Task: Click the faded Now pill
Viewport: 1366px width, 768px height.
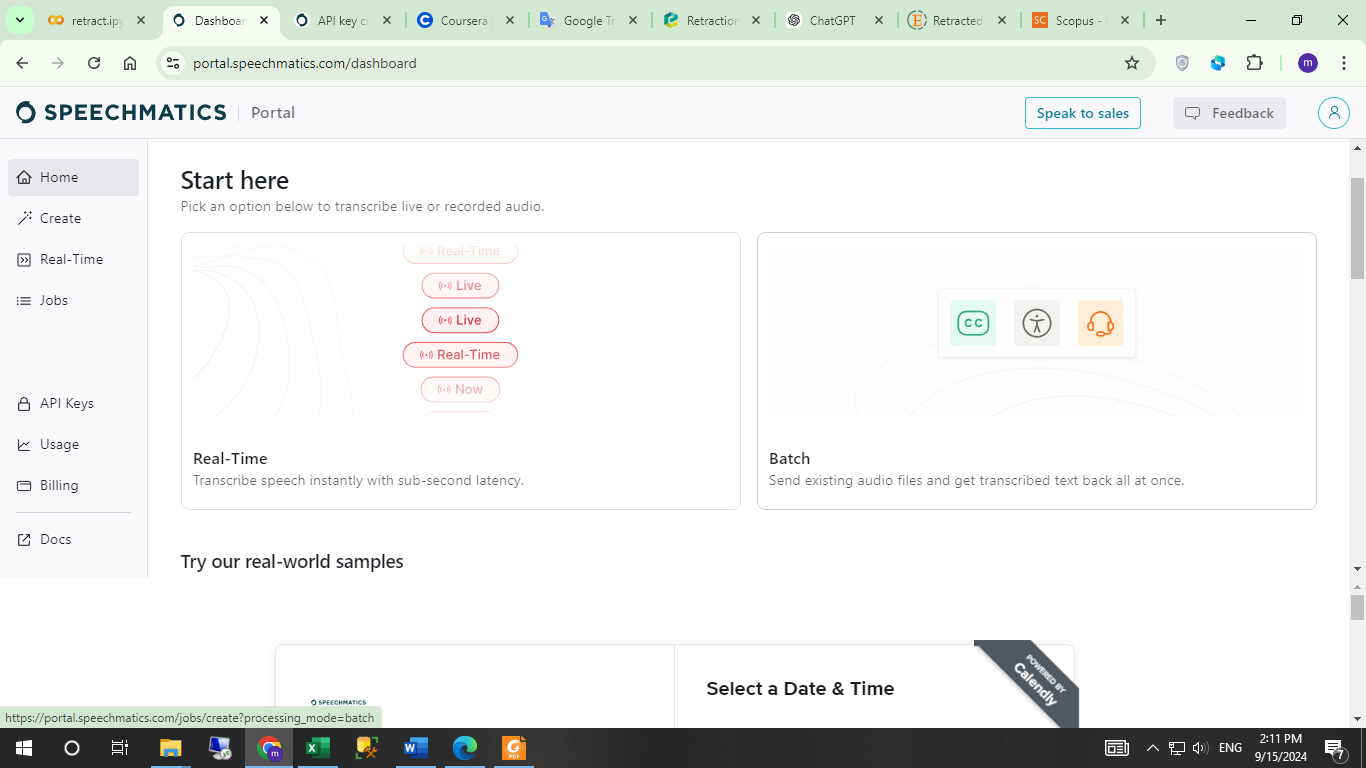Action: point(460,389)
